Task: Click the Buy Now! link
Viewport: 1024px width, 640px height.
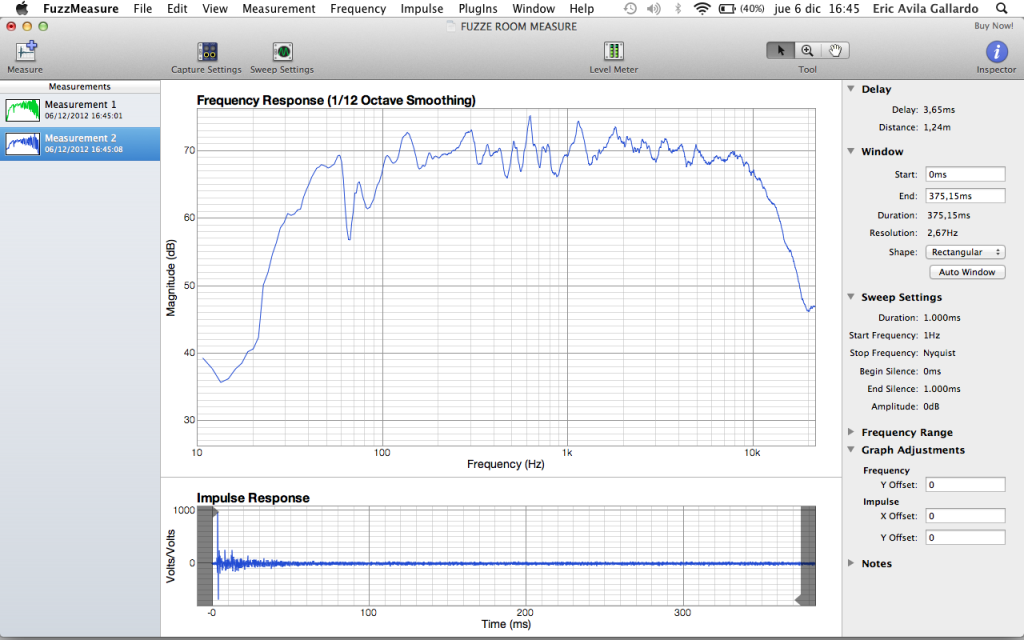Action: click(994, 26)
